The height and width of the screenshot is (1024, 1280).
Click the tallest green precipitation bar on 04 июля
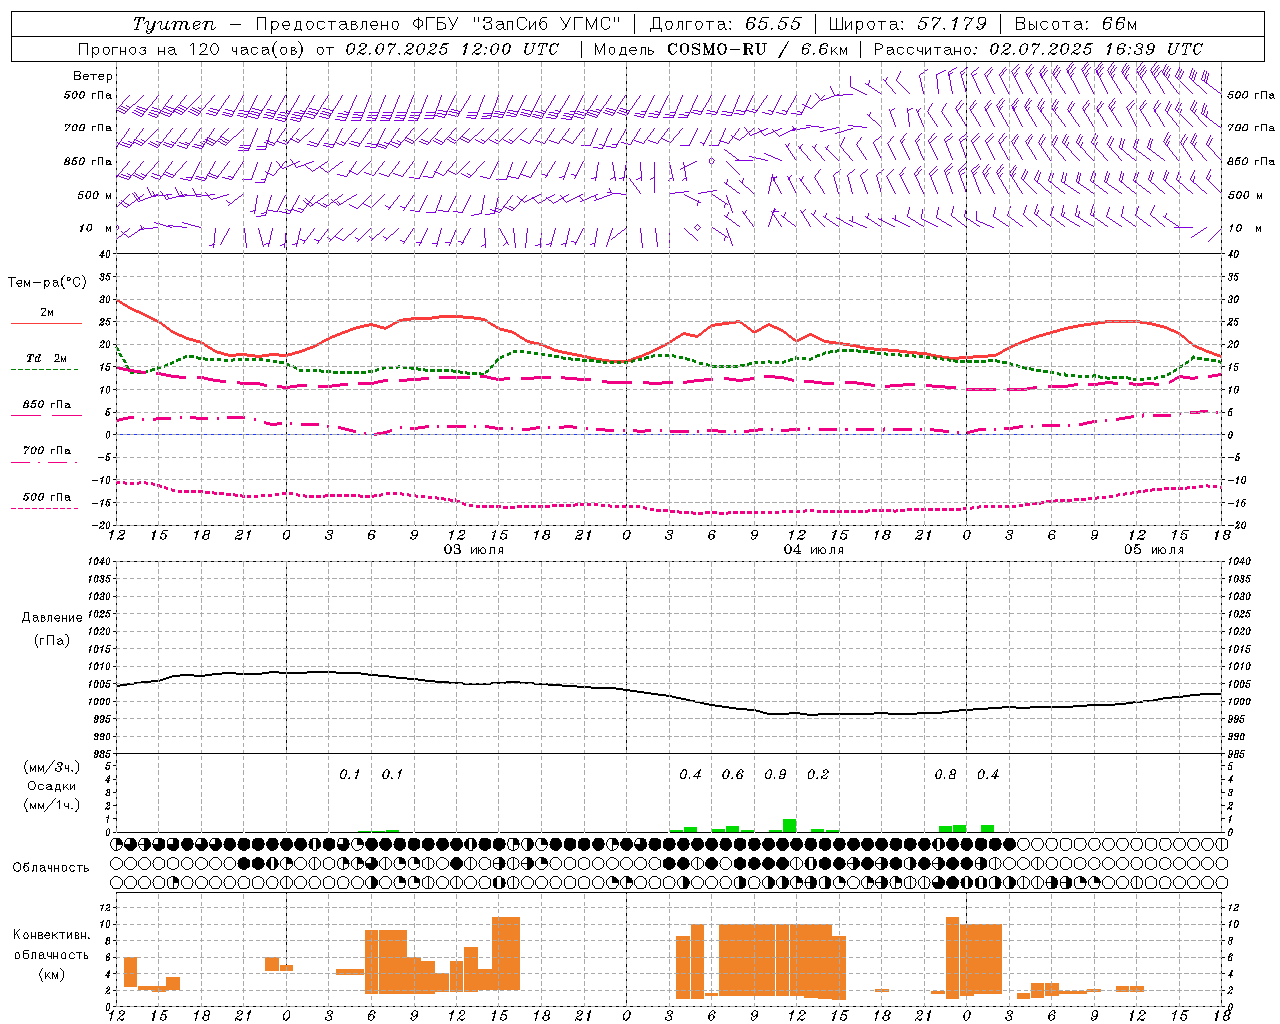pyautogui.click(x=790, y=826)
